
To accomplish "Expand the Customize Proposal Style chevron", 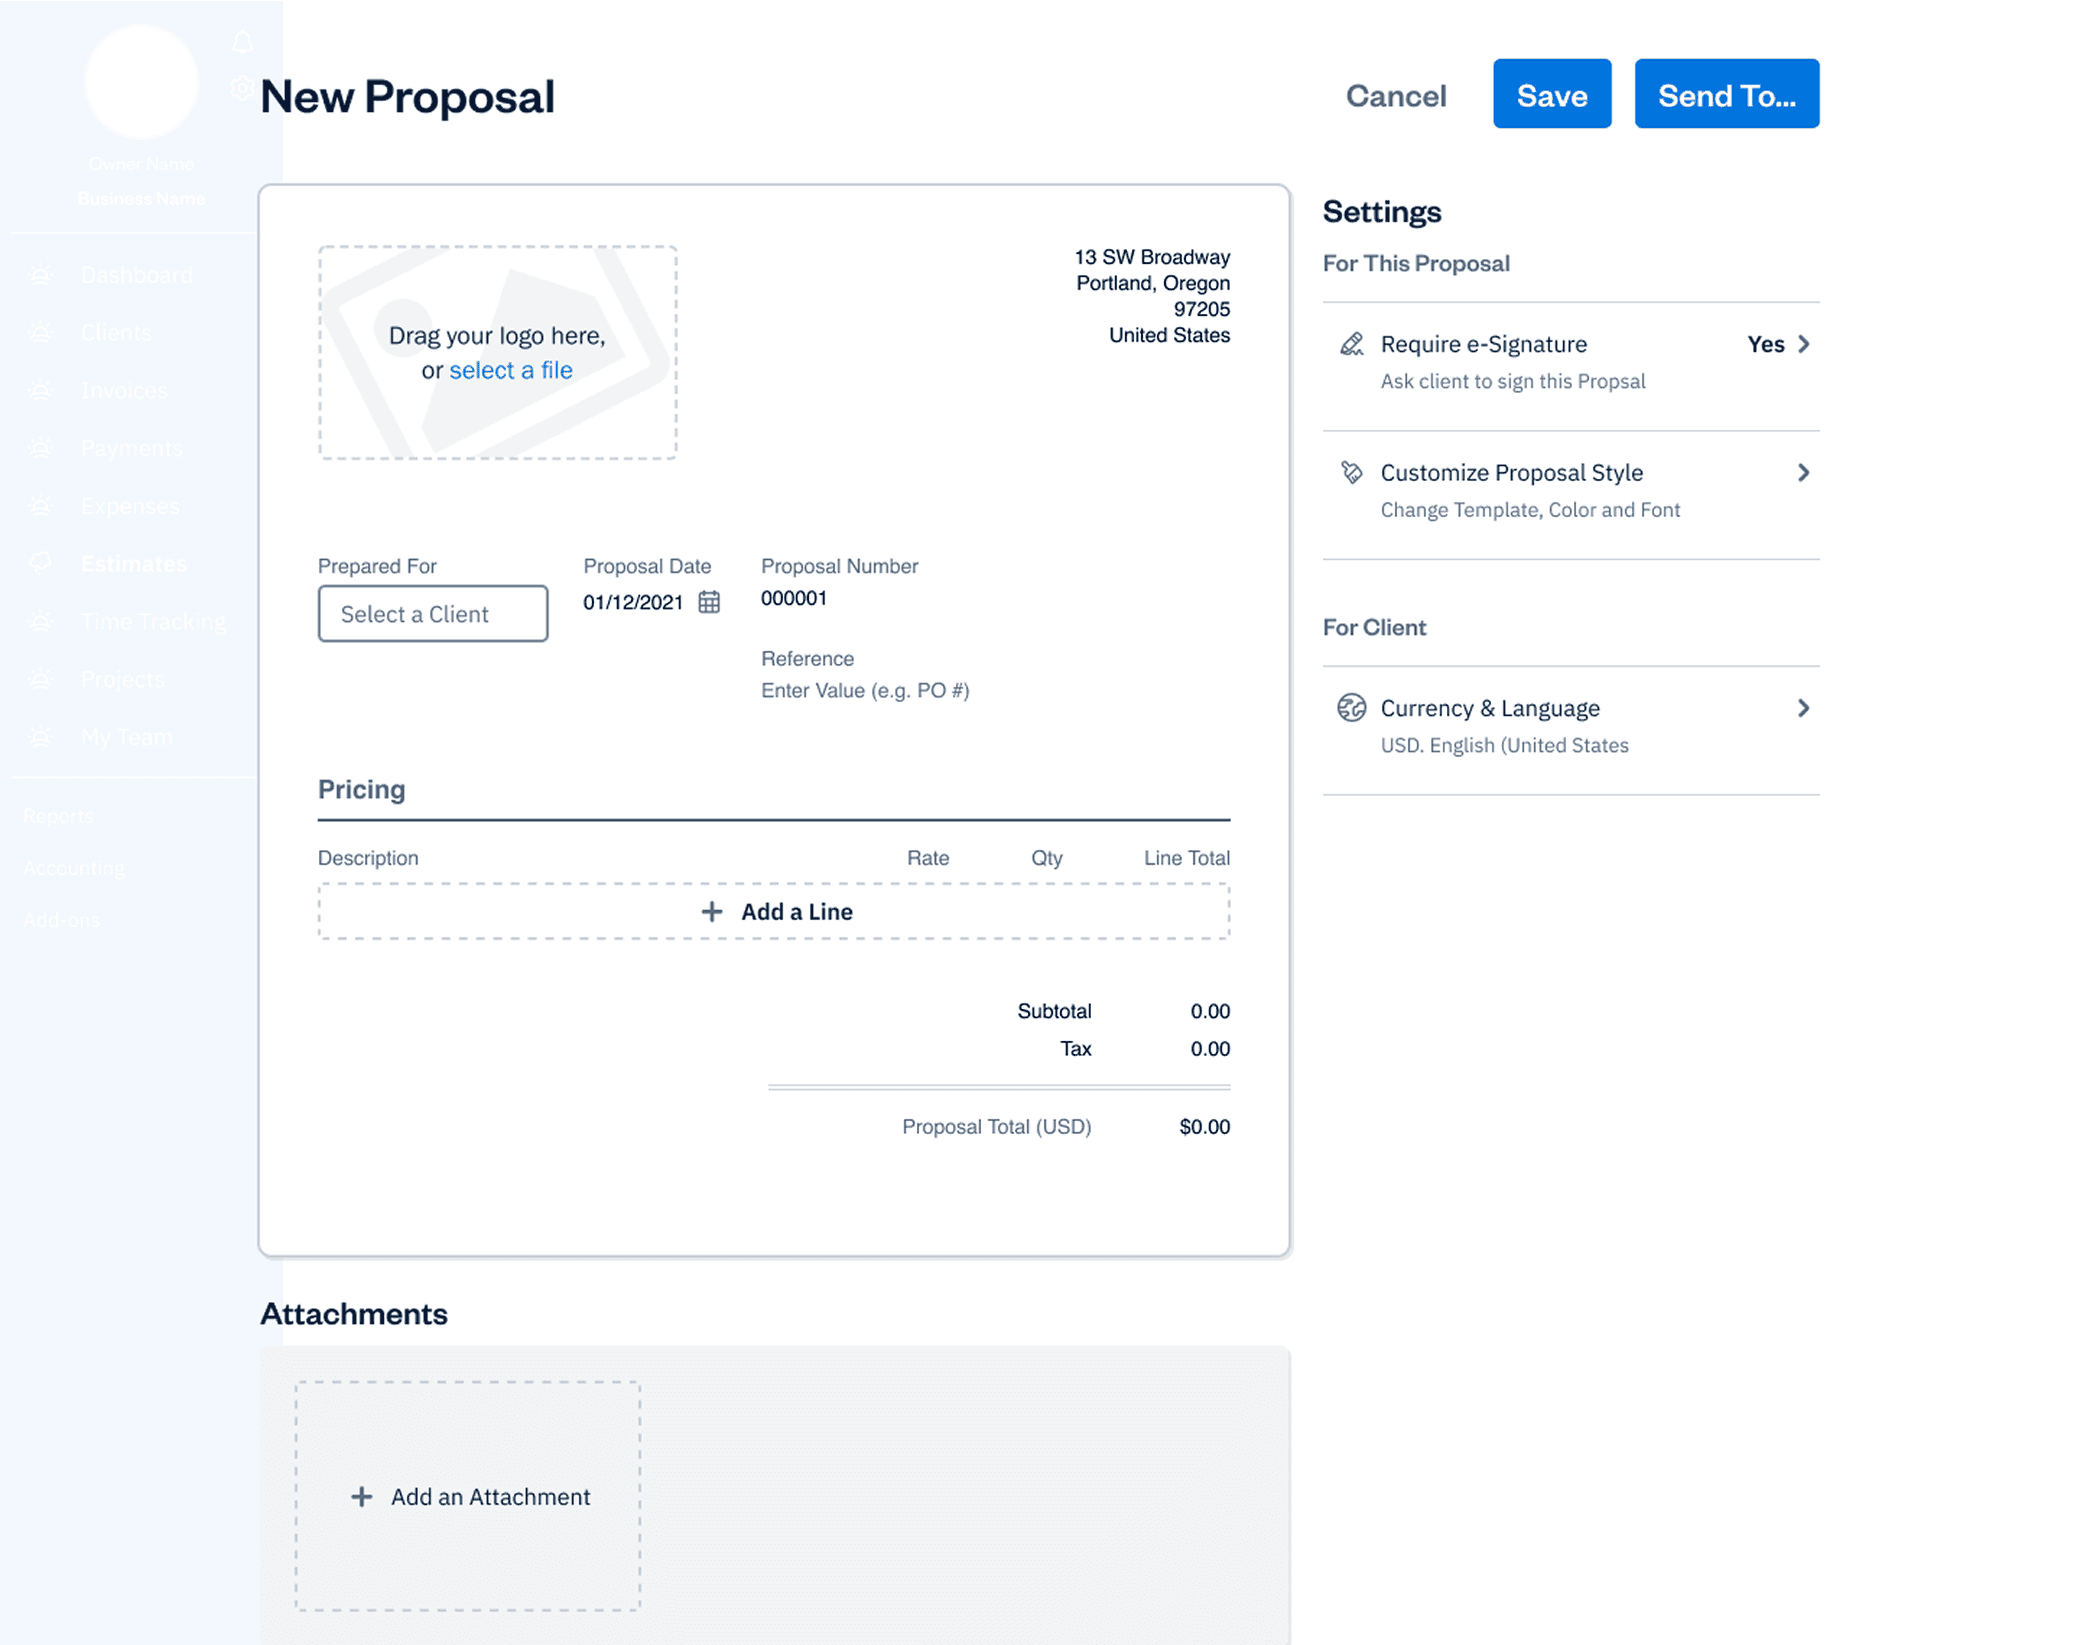I will (1803, 473).
